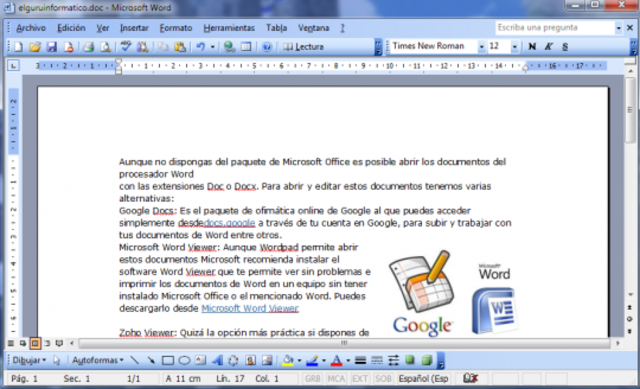Open the Ventana menu
Viewport: 640px width, 389px height.
pos(313,28)
